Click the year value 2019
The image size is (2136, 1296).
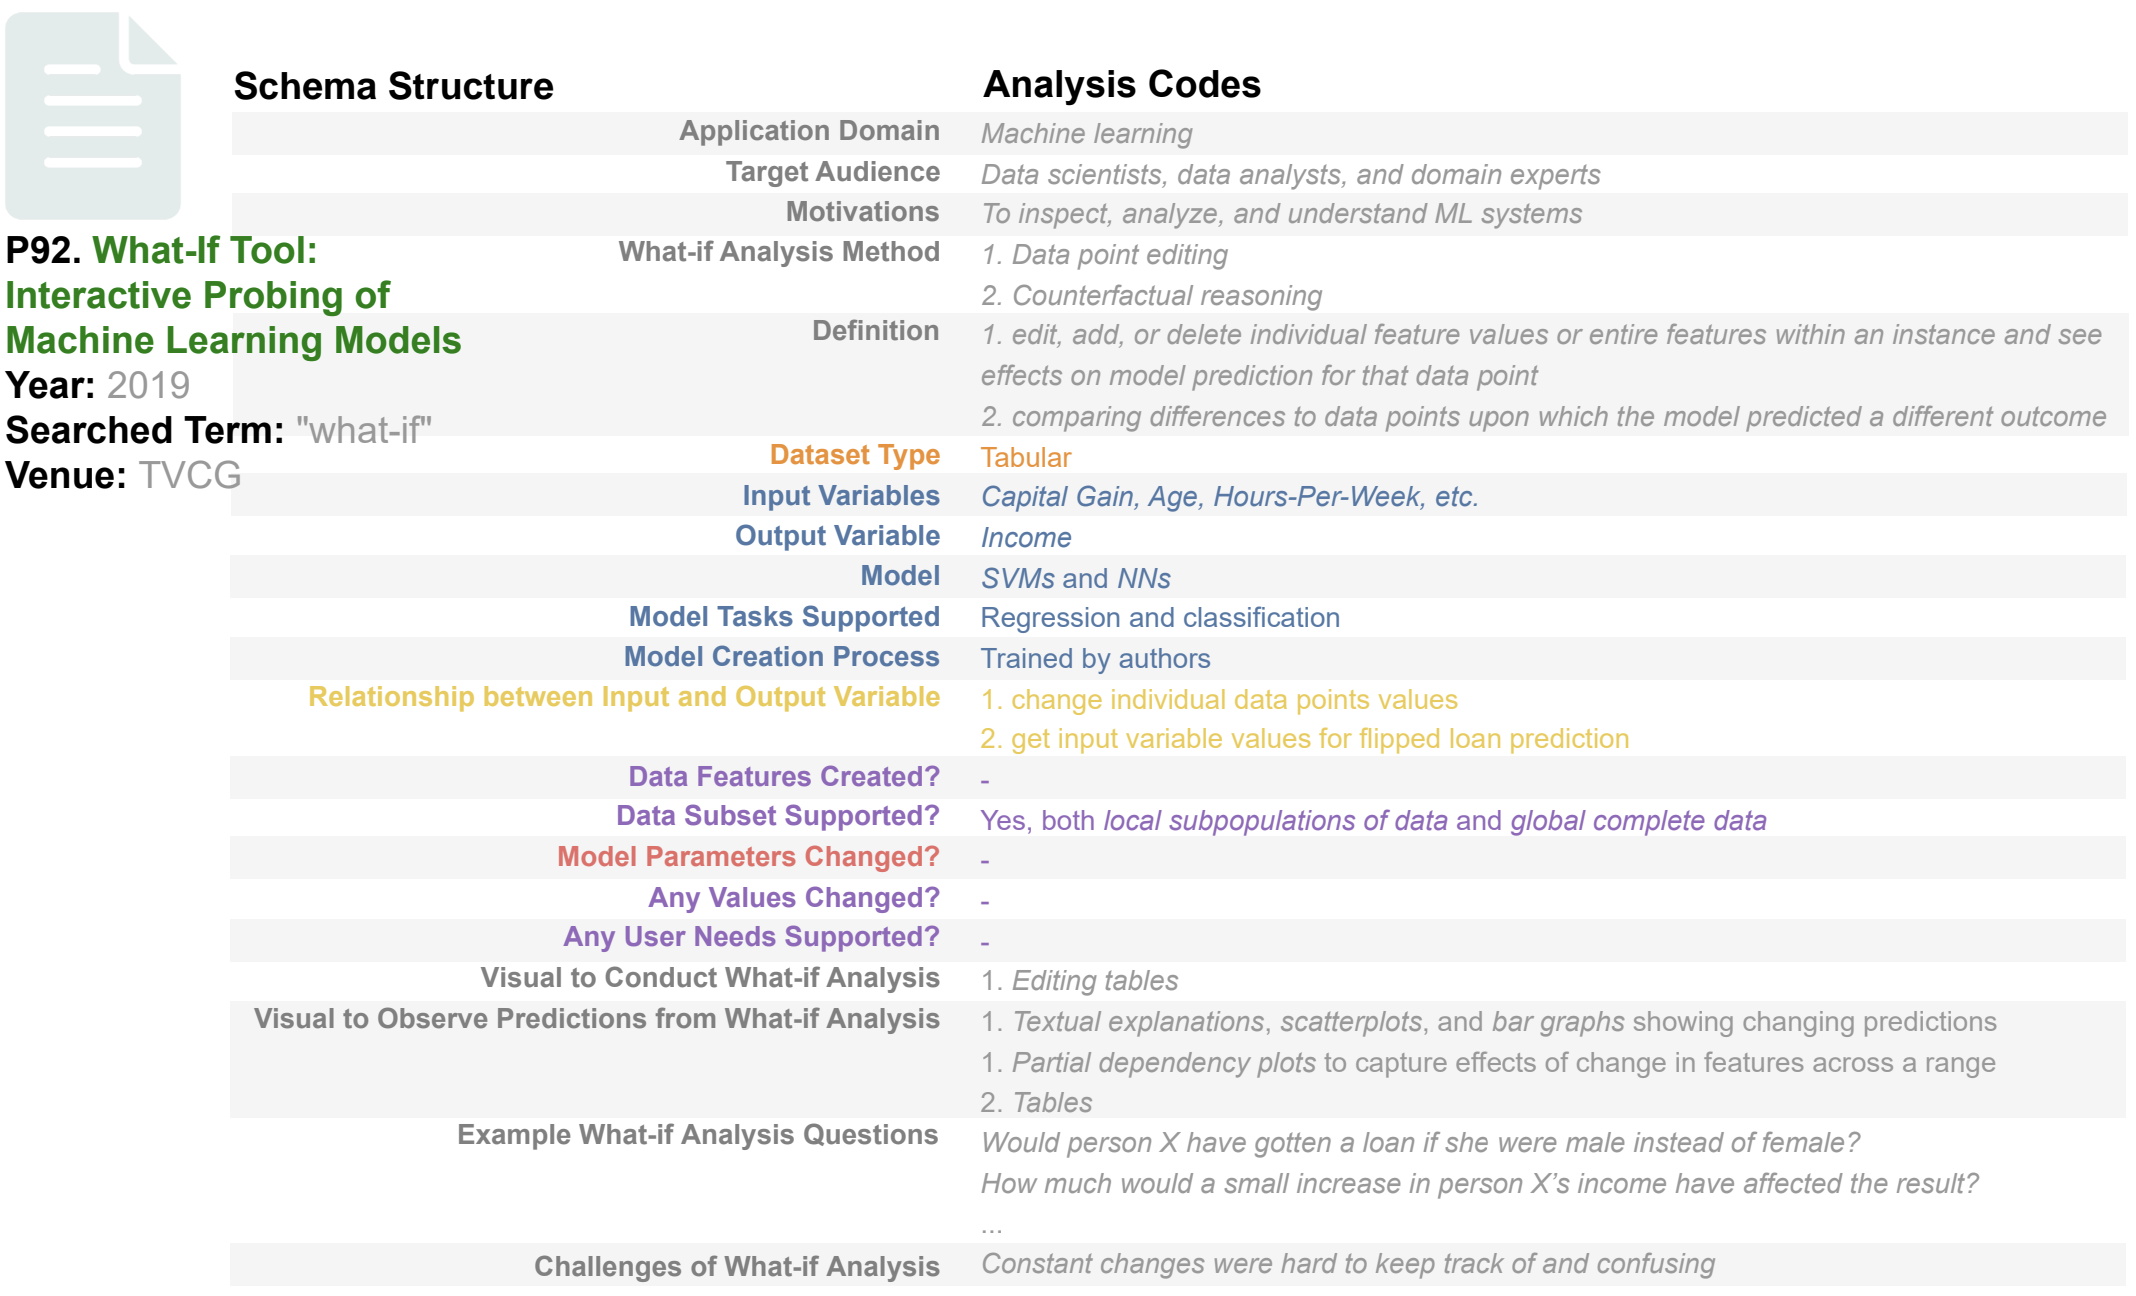148,385
